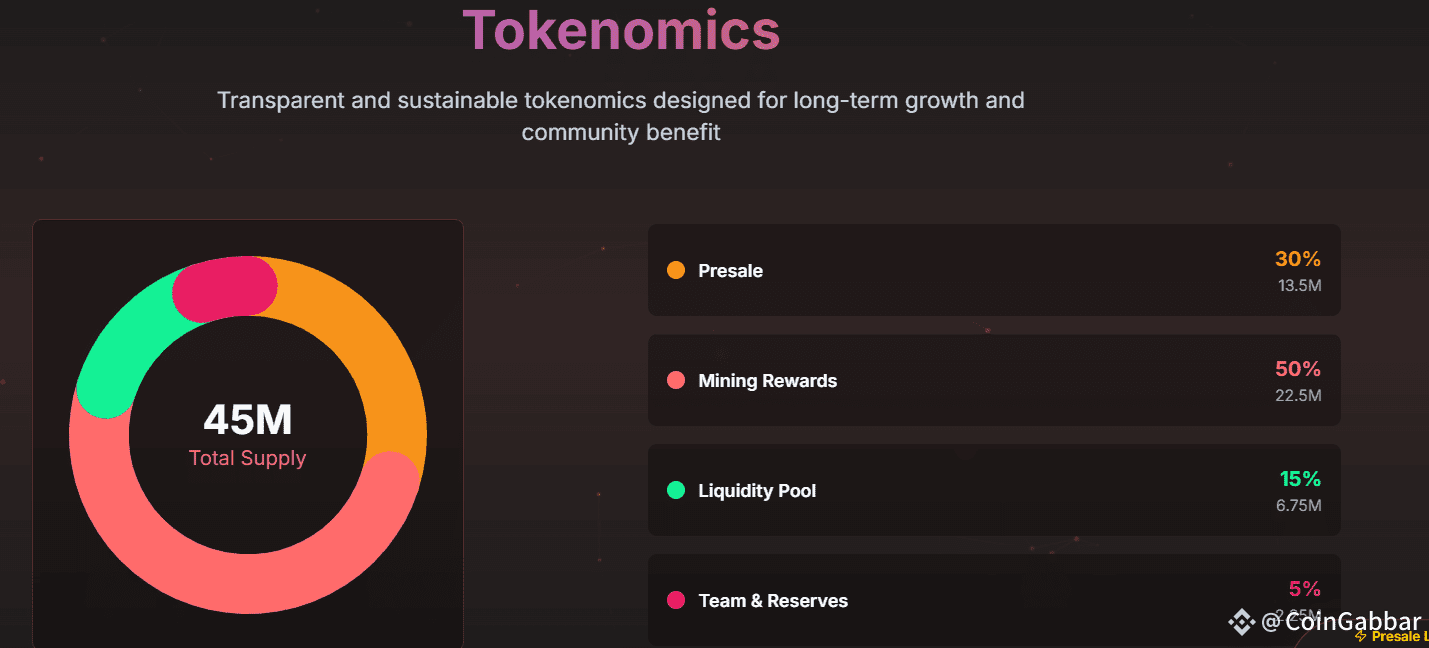
Task: Click the coral Mining Rewards legend dot
Action: (676, 380)
